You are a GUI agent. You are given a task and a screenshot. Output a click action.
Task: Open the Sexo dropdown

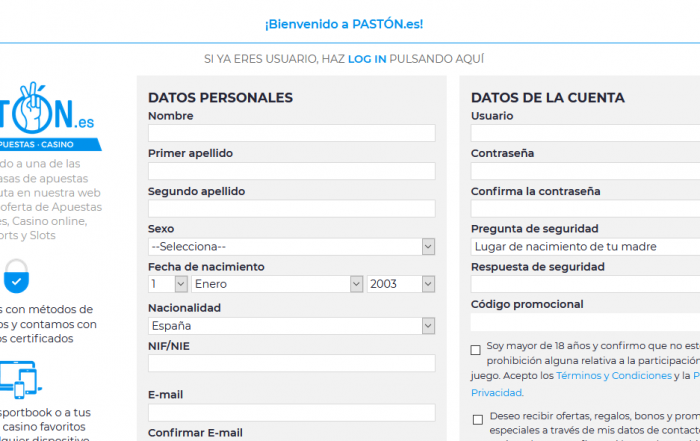292,246
